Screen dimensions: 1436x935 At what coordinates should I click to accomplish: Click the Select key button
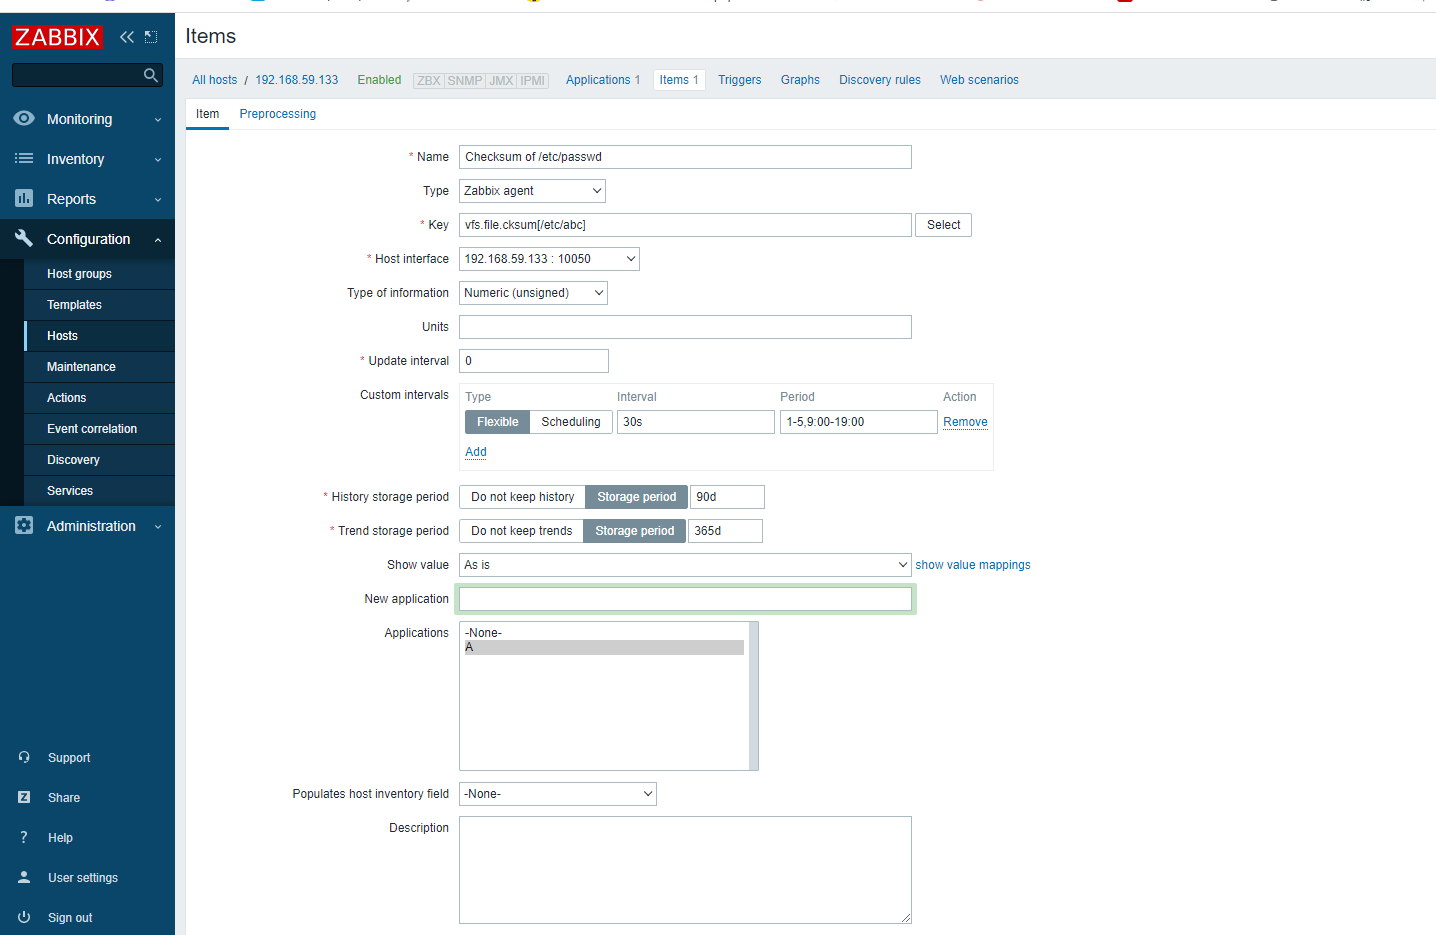943,225
